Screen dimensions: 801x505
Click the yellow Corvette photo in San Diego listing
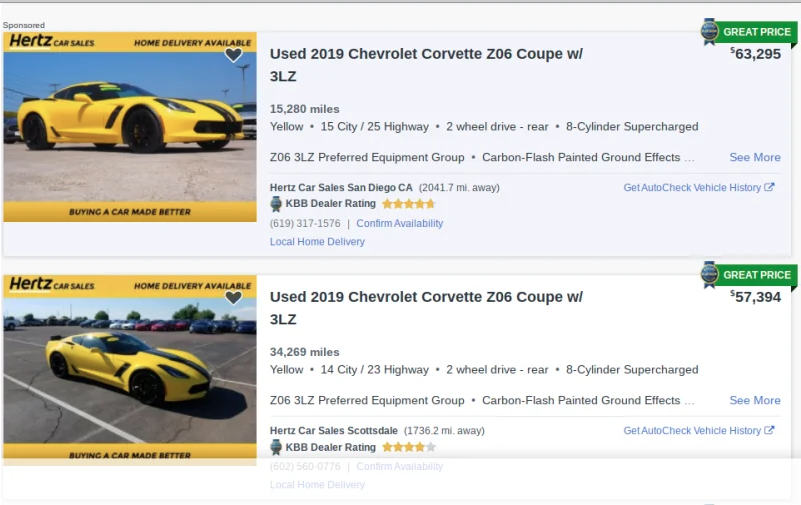coord(130,125)
